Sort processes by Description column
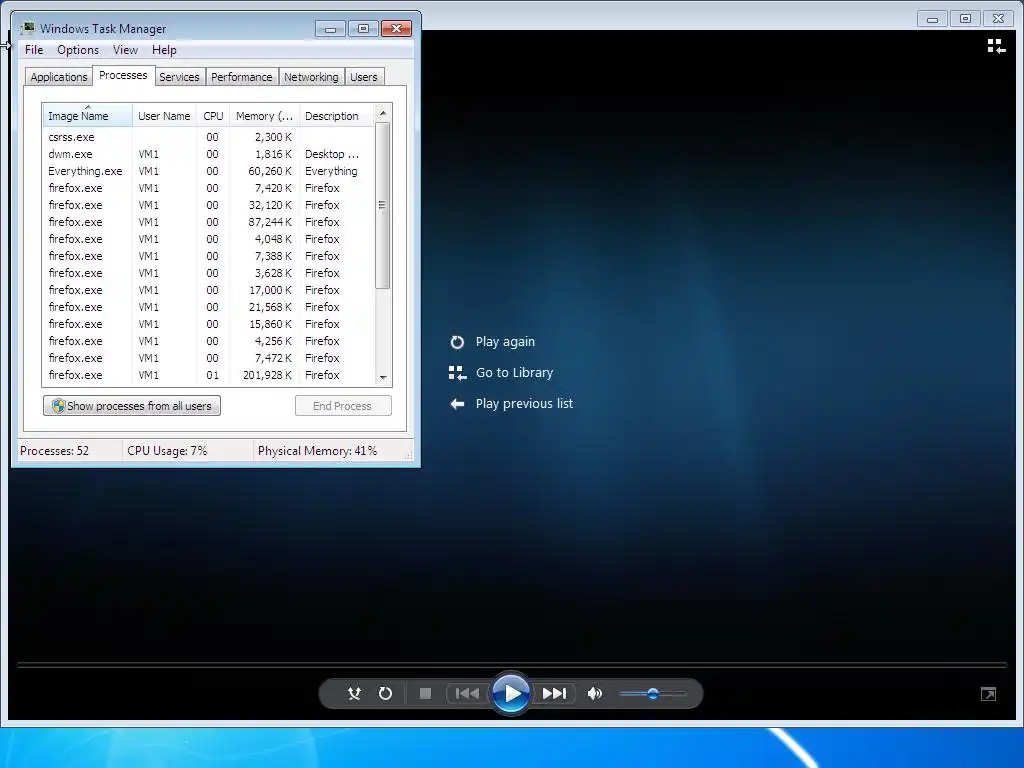The width and height of the screenshot is (1024, 768). [337, 116]
